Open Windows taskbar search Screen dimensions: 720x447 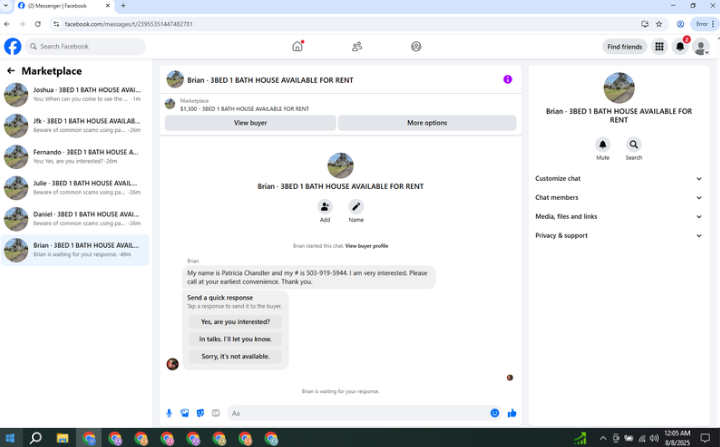click(x=36, y=438)
